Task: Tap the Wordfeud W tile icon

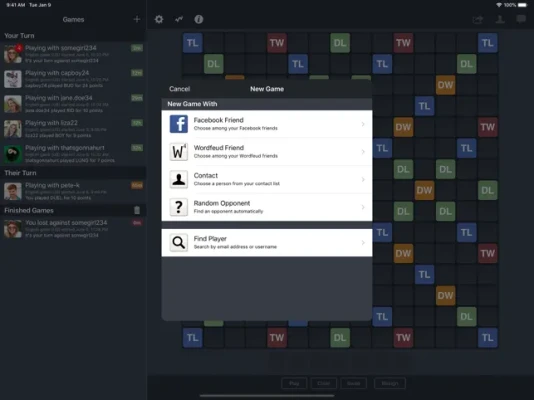Action: (x=179, y=151)
